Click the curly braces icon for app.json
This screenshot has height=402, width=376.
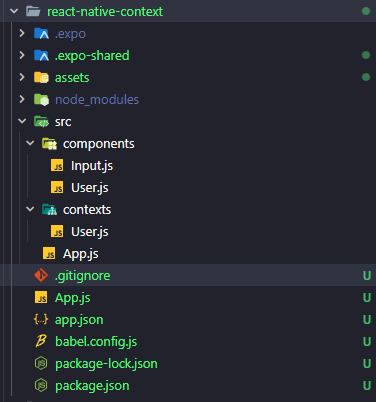tap(41, 319)
